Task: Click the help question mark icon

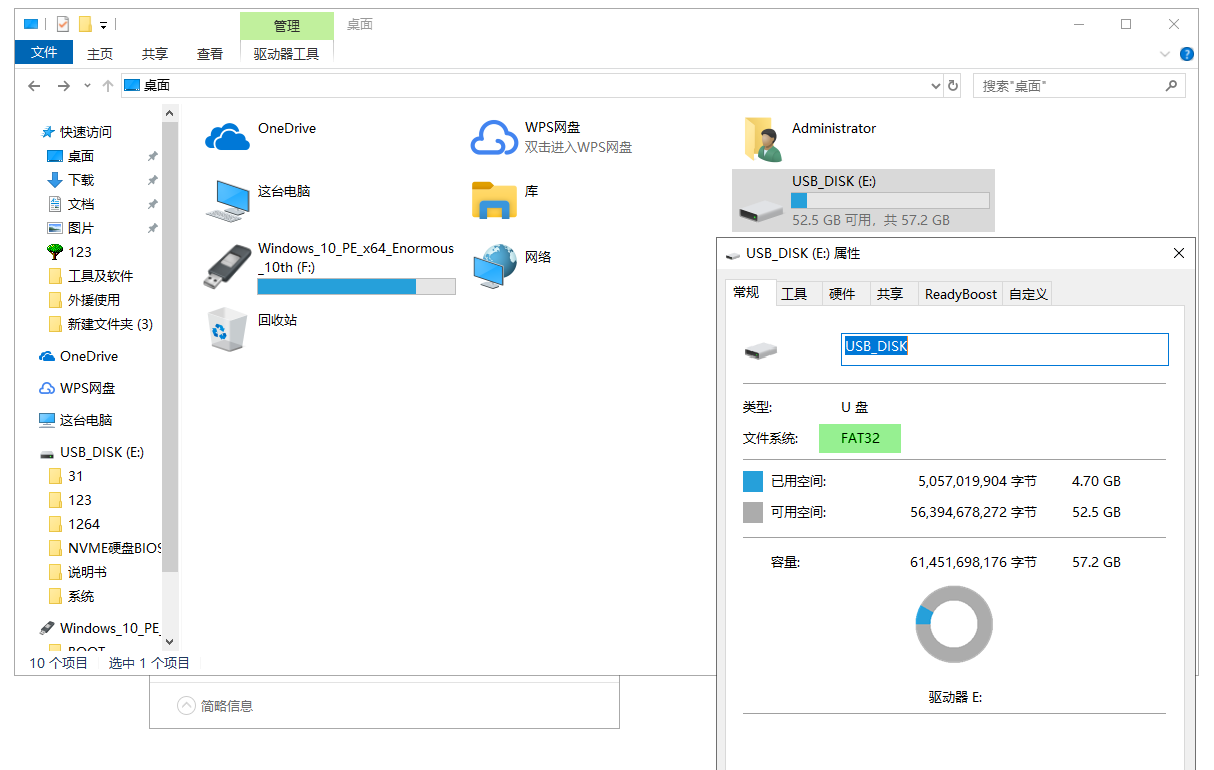Action: (1187, 54)
